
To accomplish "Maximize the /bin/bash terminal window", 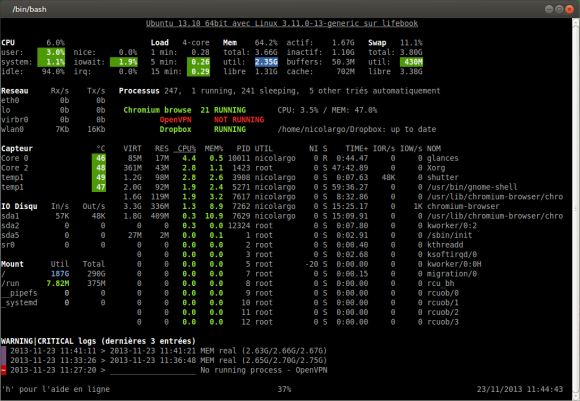I will pyautogui.click(x=559, y=9).
